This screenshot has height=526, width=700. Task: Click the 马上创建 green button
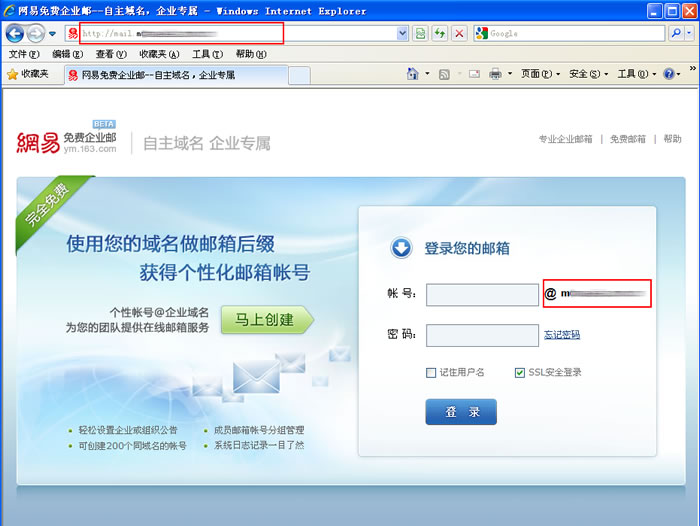point(267,320)
